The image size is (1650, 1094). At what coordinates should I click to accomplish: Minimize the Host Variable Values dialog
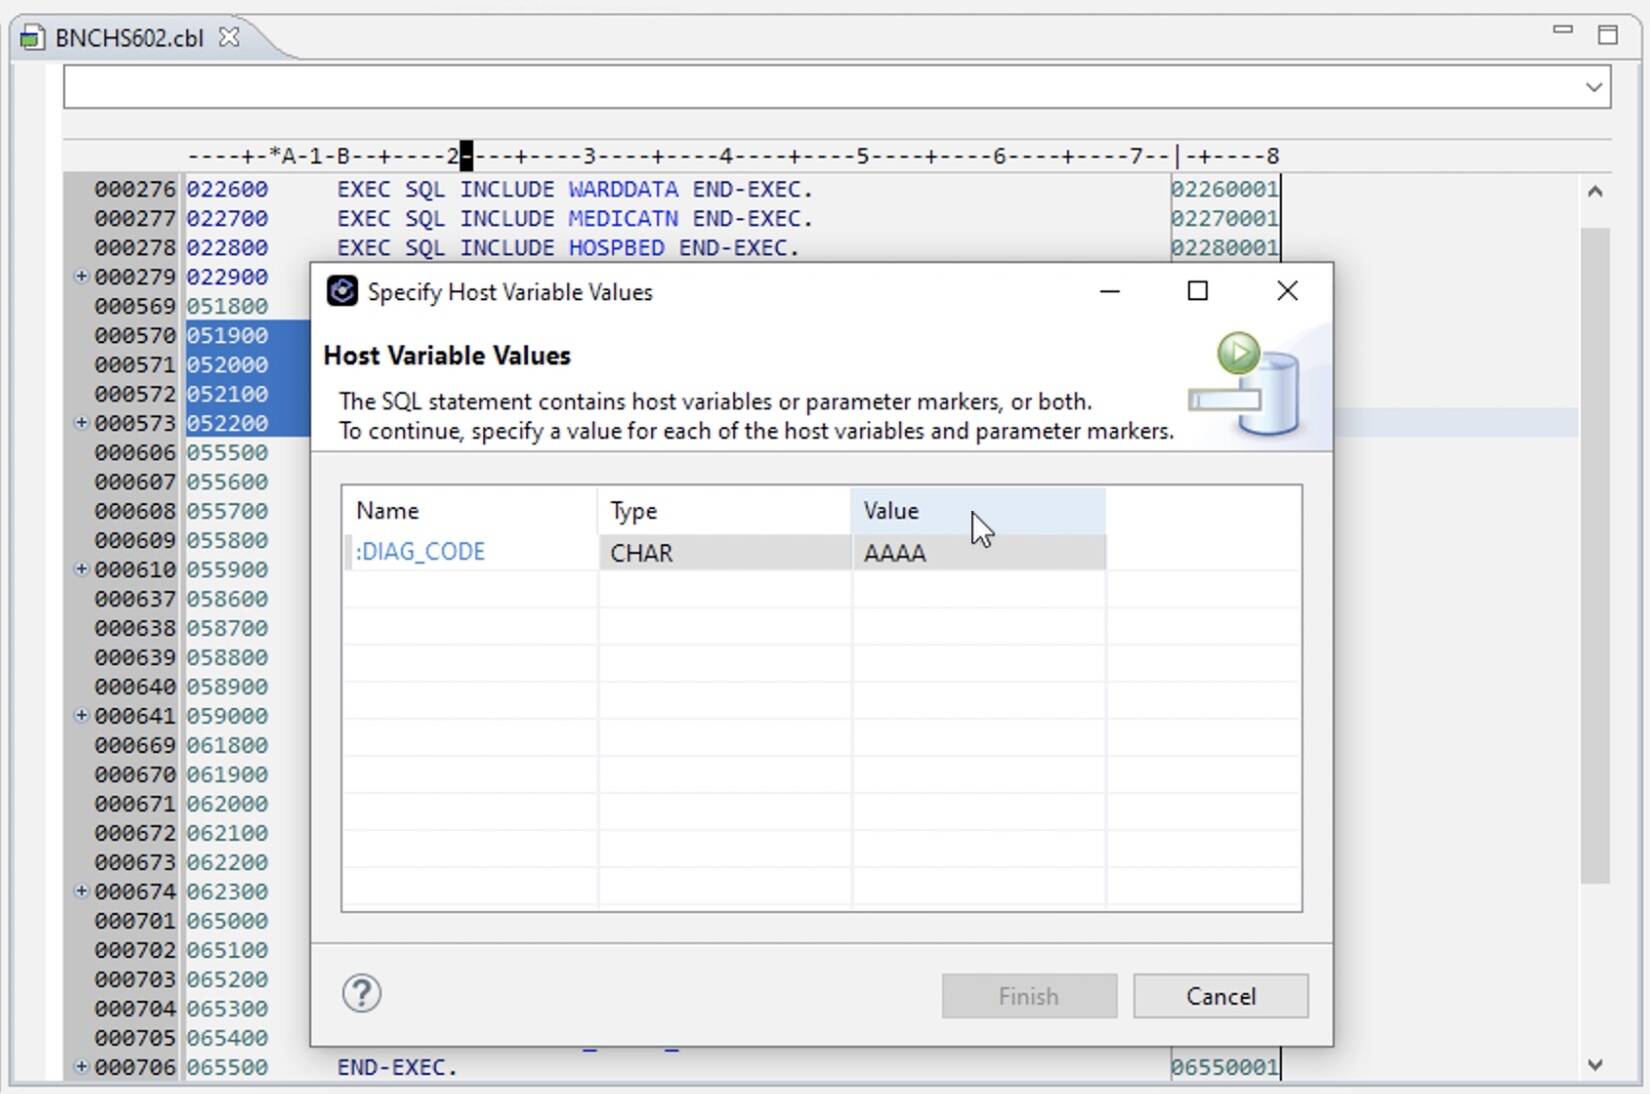click(x=1109, y=292)
